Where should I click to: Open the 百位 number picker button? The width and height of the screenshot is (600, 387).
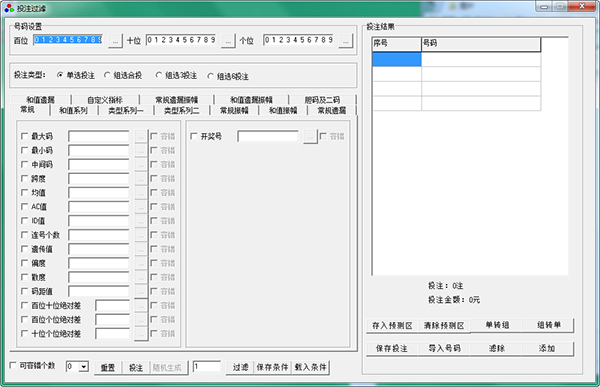pos(115,41)
